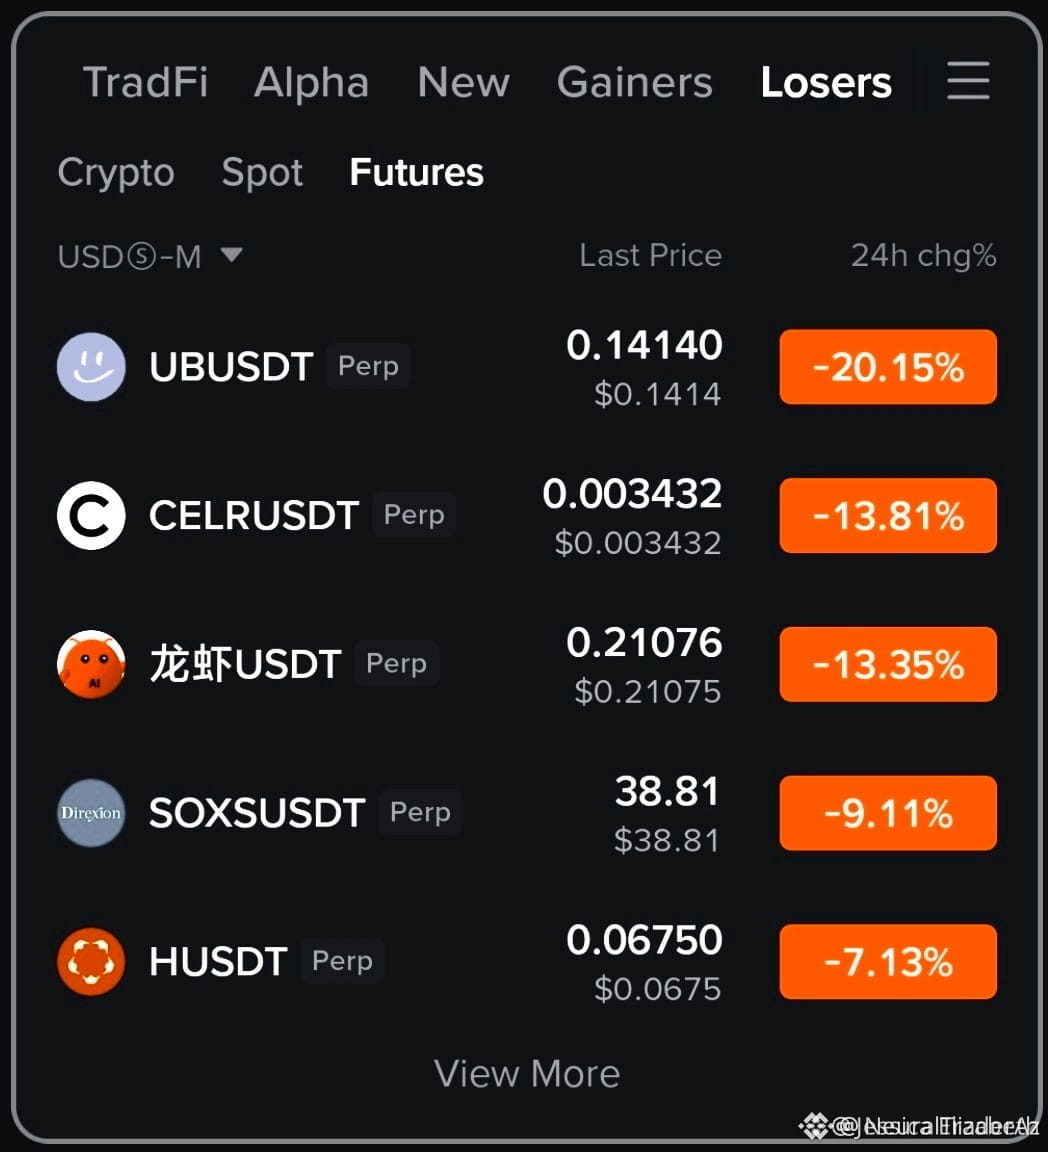Screen dimensions: 1048x1152
Task: Tap the CELRUSDT coin logo
Action: [x=91, y=515]
